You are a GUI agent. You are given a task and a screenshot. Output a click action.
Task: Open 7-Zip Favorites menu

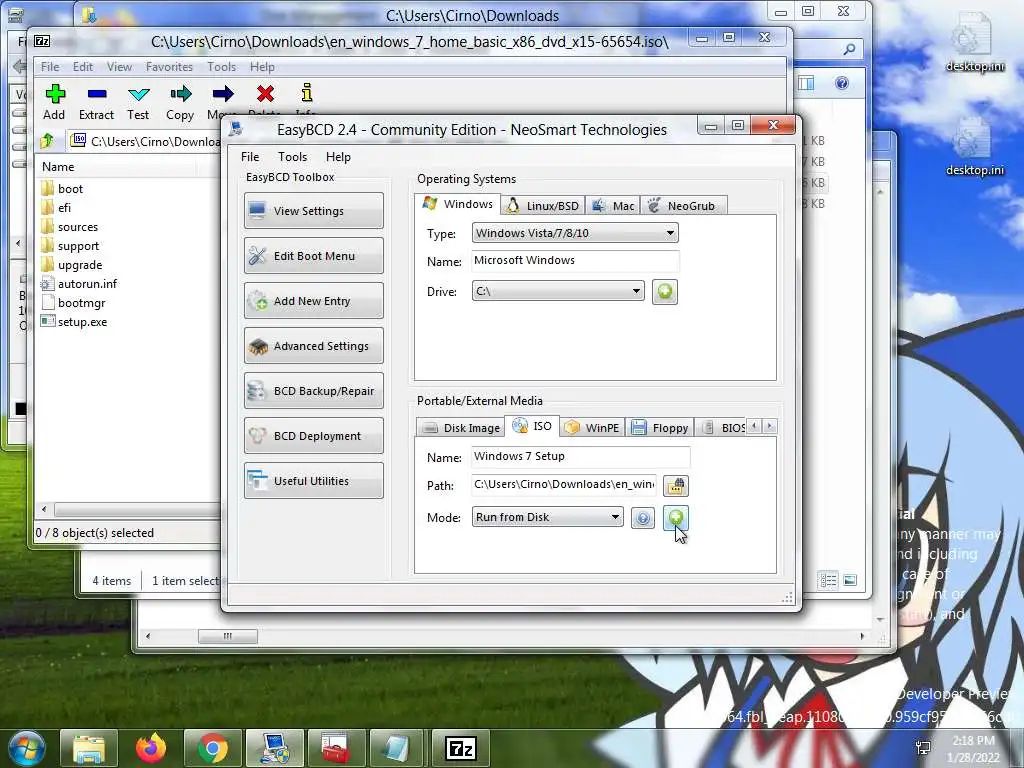point(169,67)
